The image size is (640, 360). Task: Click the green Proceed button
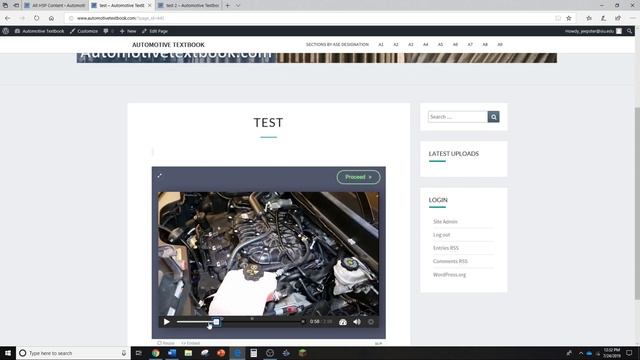click(x=358, y=177)
